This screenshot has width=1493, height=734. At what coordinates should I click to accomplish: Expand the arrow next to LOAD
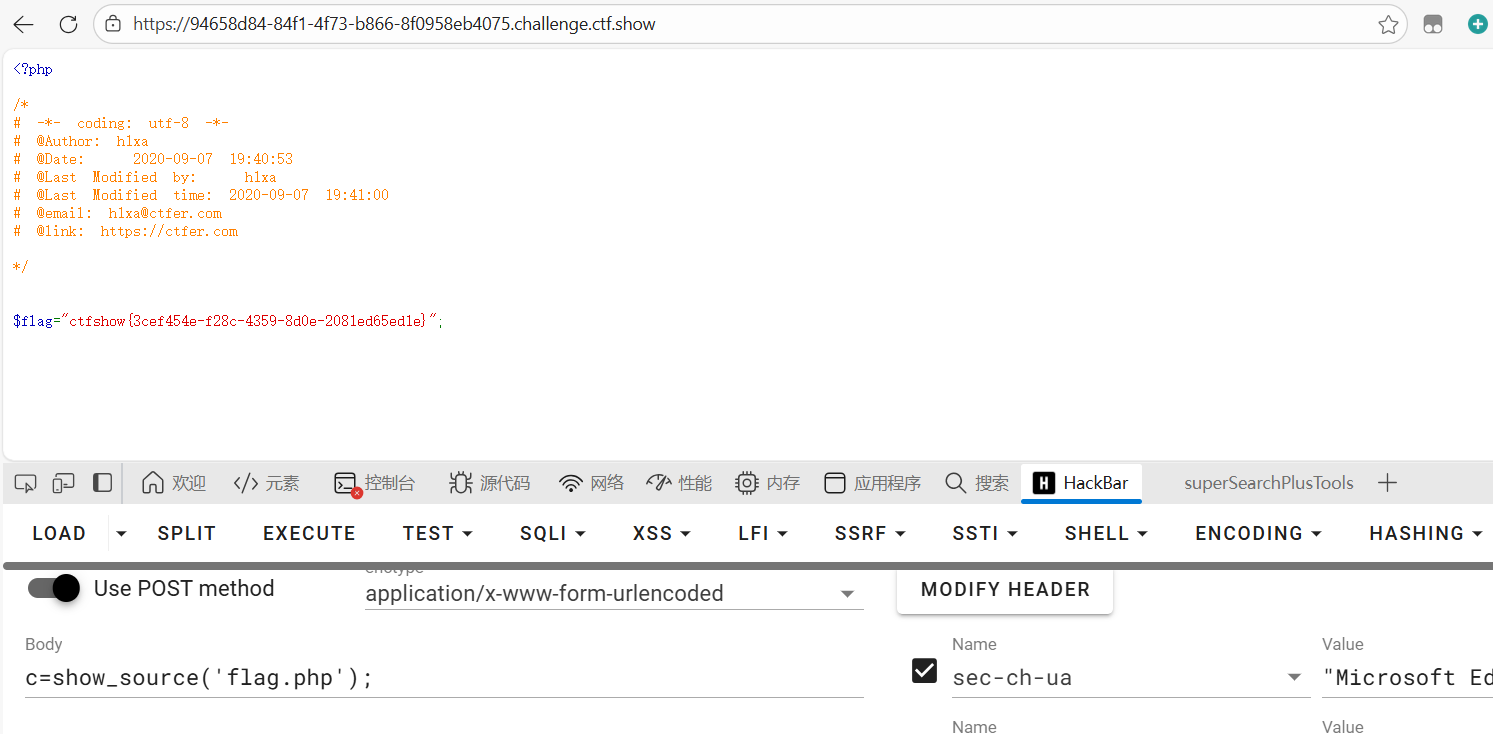tap(121, 534)
